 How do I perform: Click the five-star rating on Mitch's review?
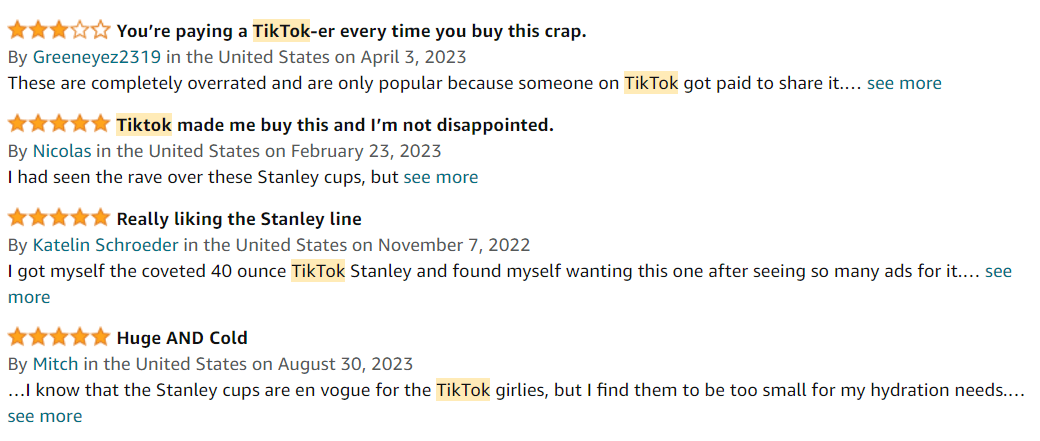(x=58, y=338)
